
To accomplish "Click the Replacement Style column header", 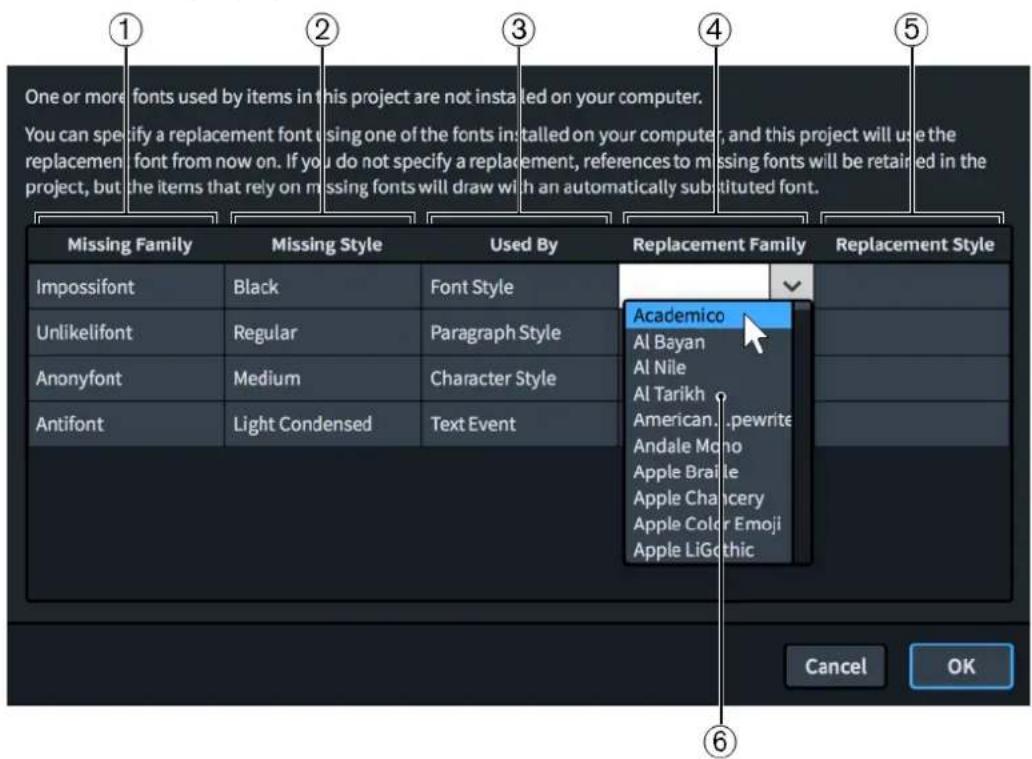I will [914, 245].
